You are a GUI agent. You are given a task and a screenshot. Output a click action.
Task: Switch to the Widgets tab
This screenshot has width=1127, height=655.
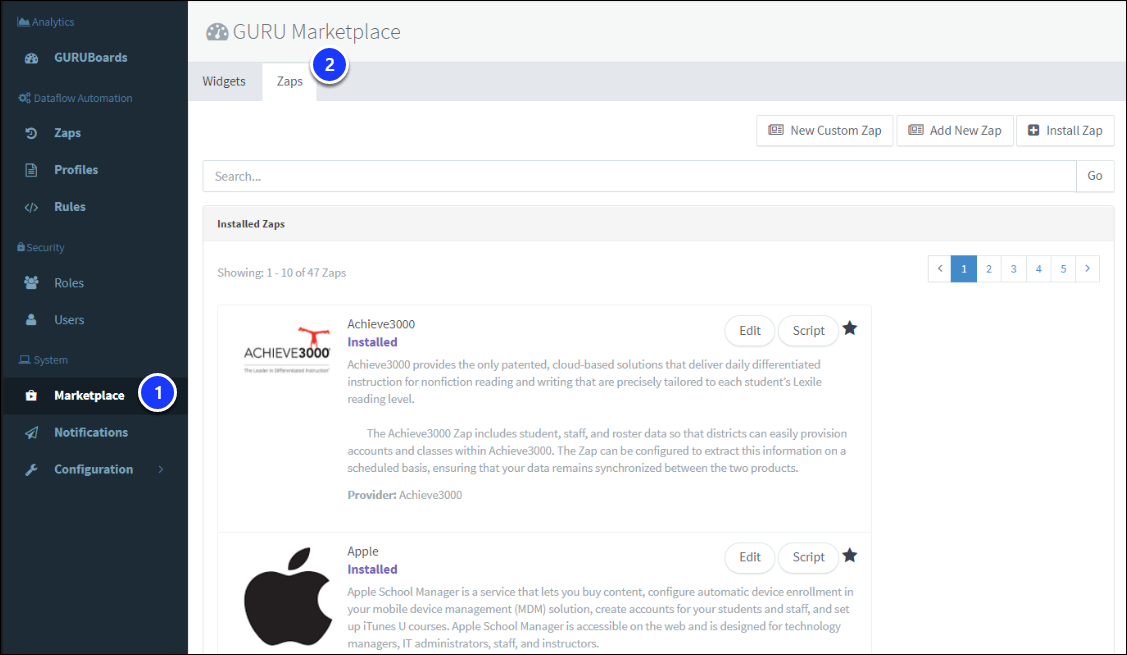(224, 81)
